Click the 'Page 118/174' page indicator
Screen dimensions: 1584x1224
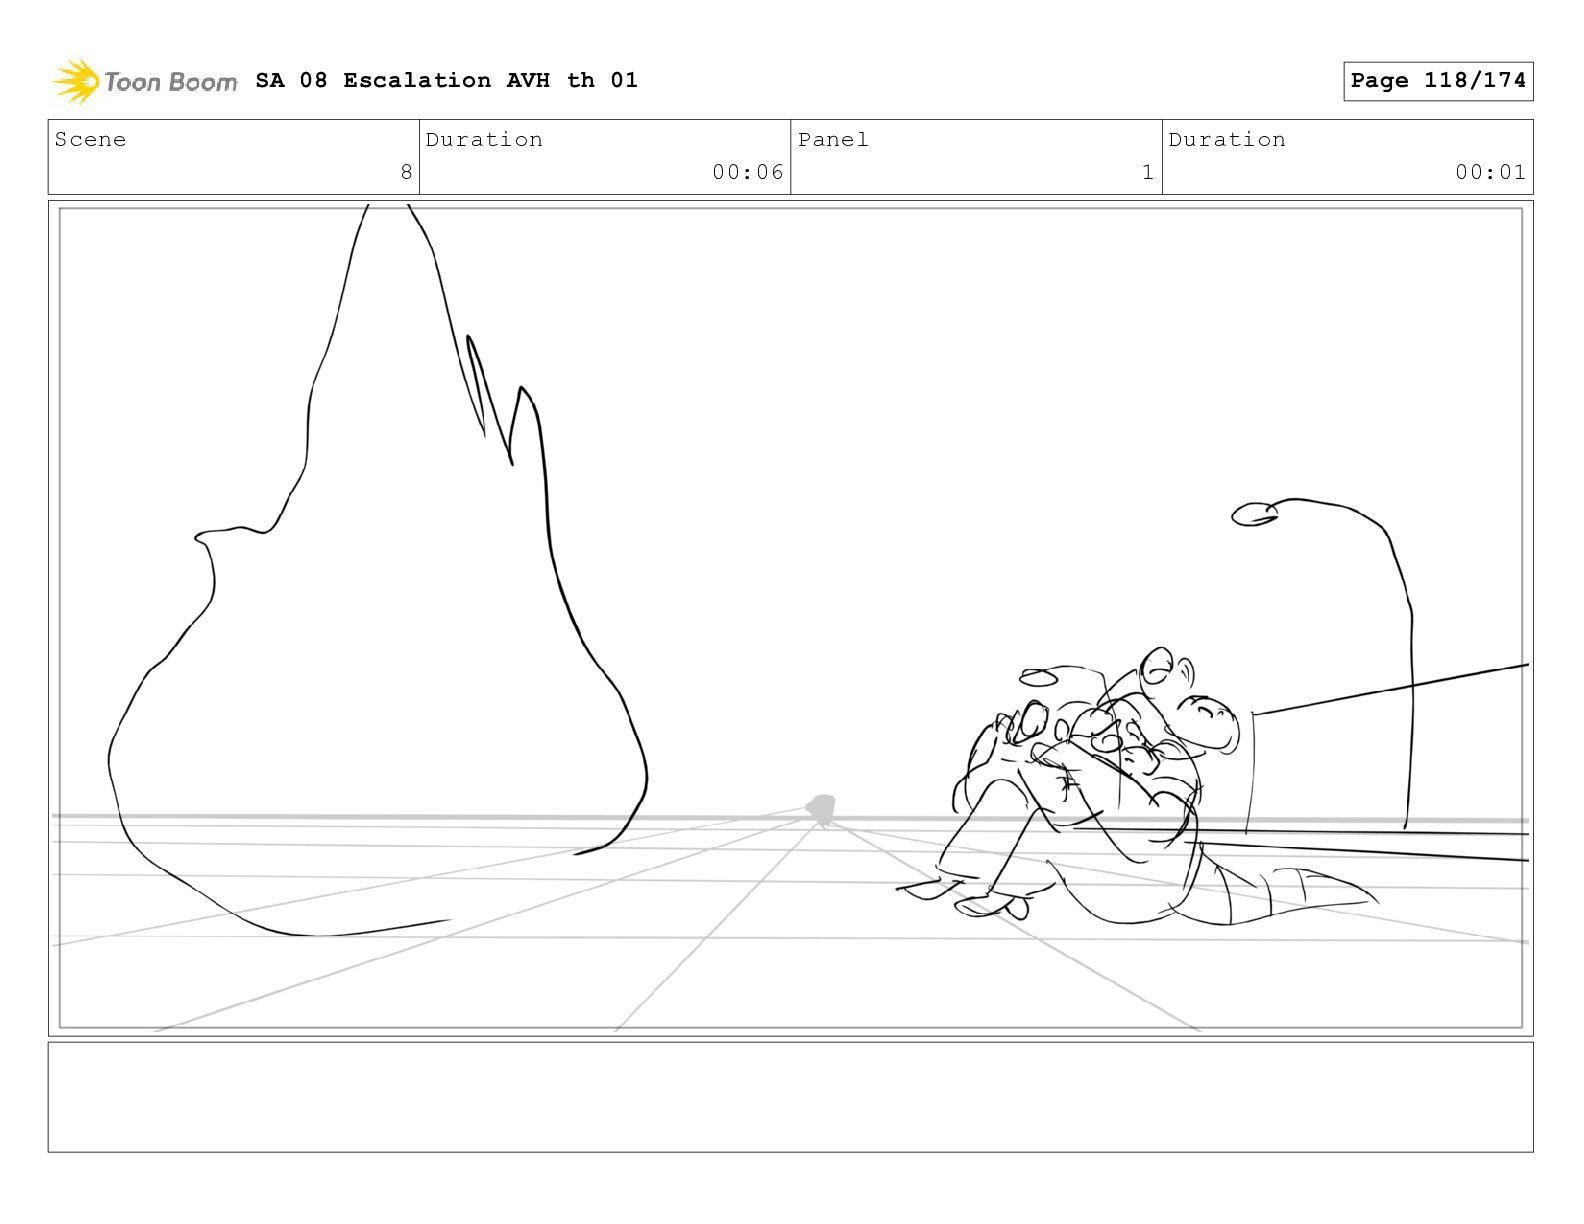click(1438, 81)
